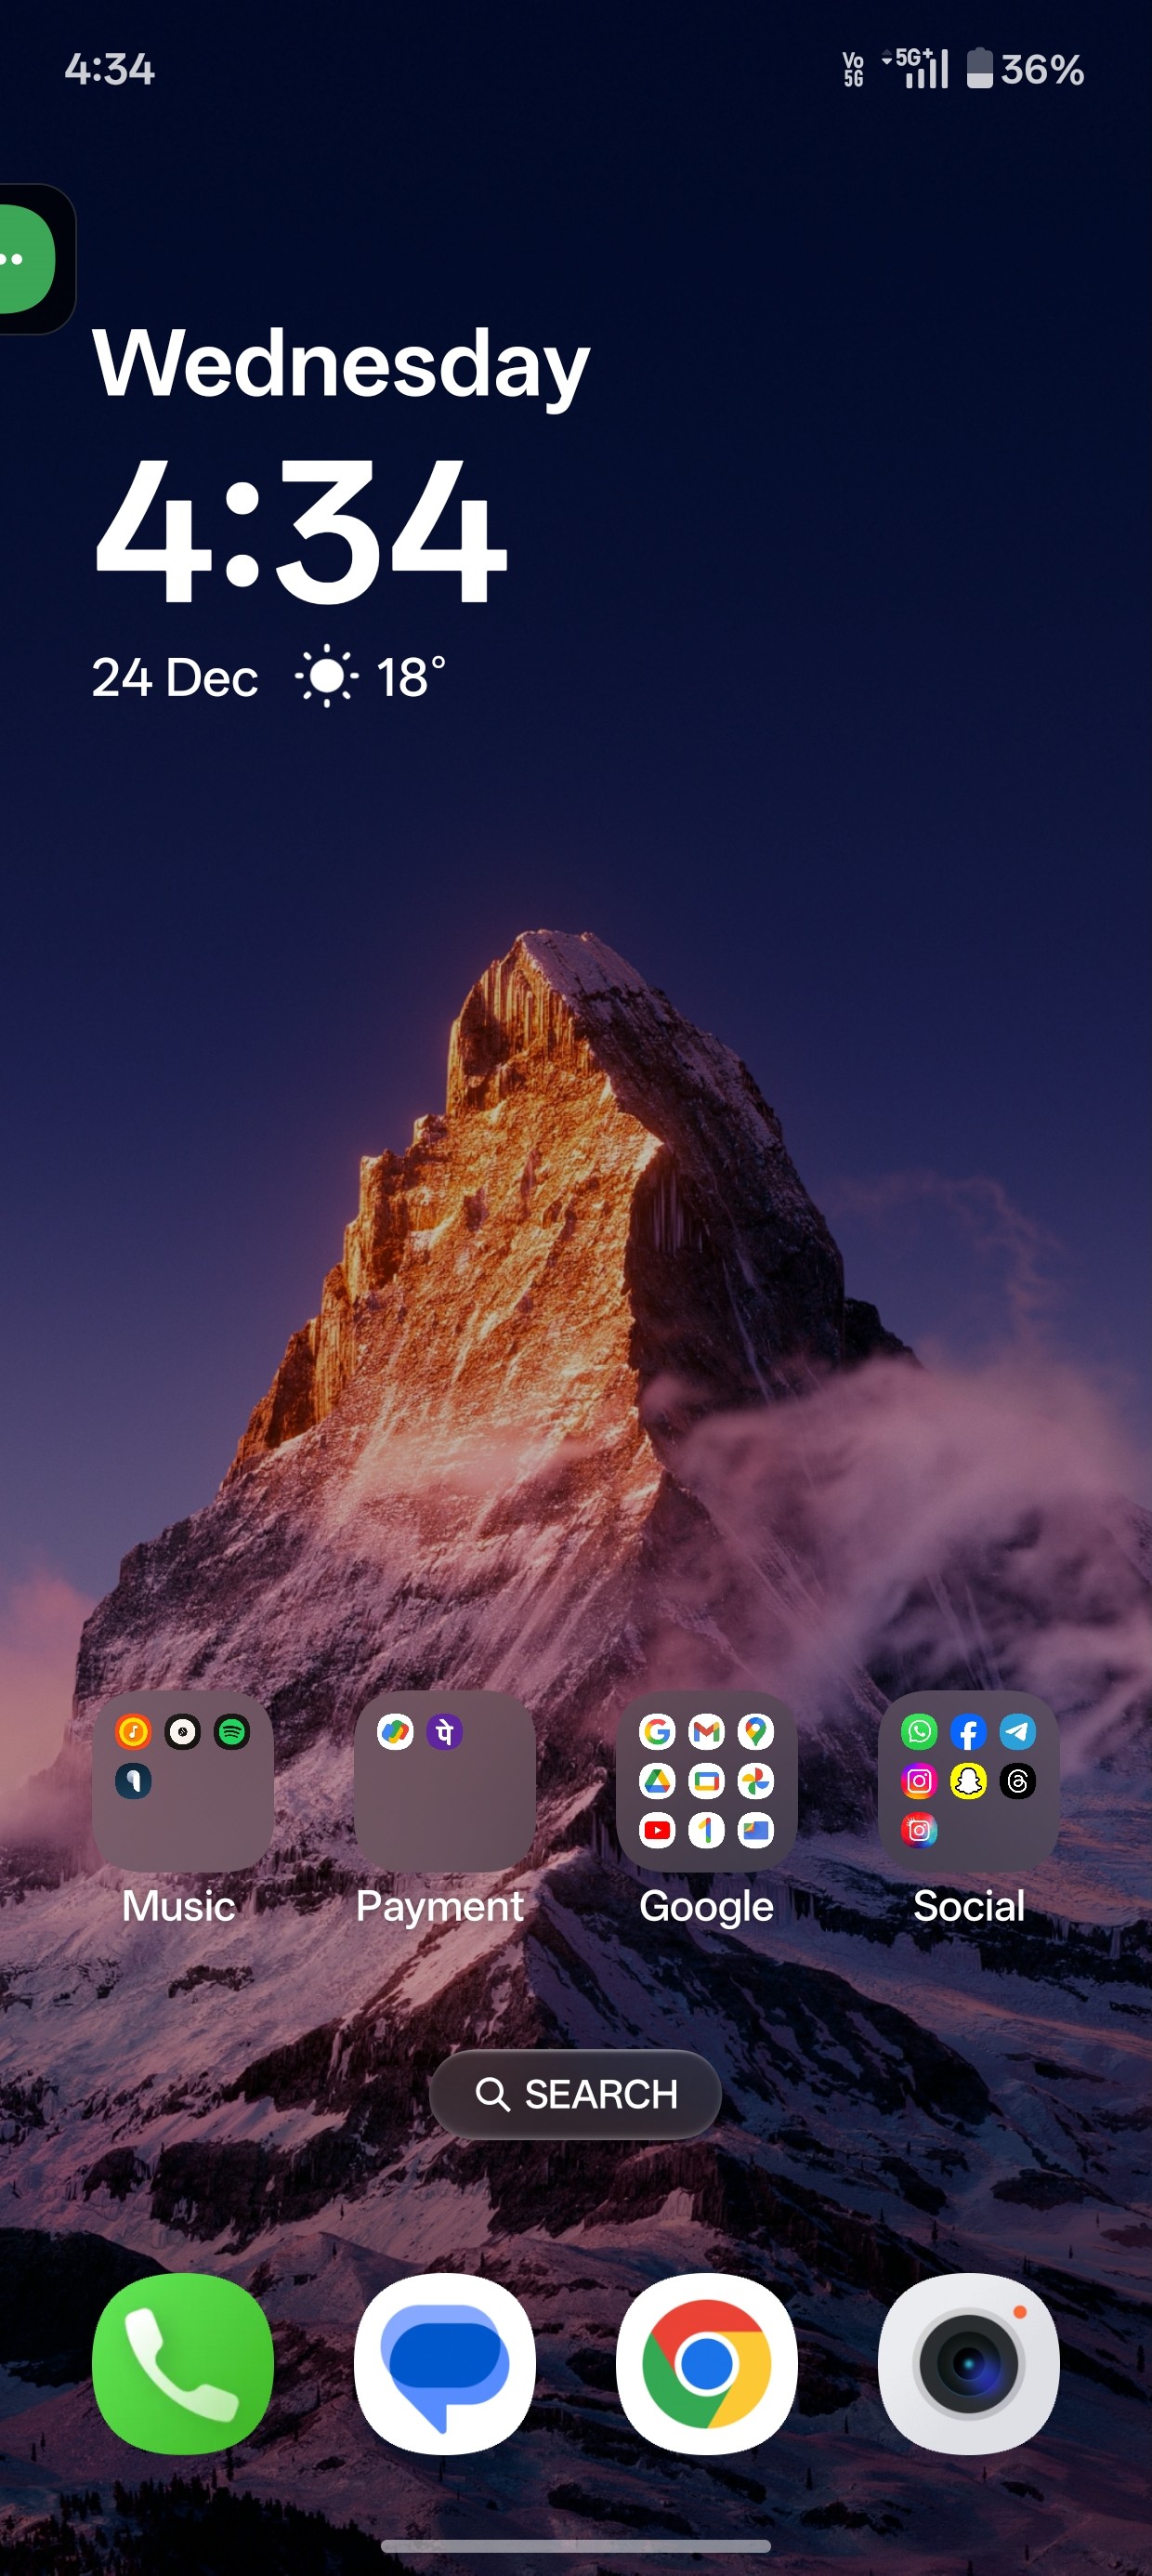Launch the Camera app
The height and width of the screenshot is (2576, 1152).
[968, 2363]
